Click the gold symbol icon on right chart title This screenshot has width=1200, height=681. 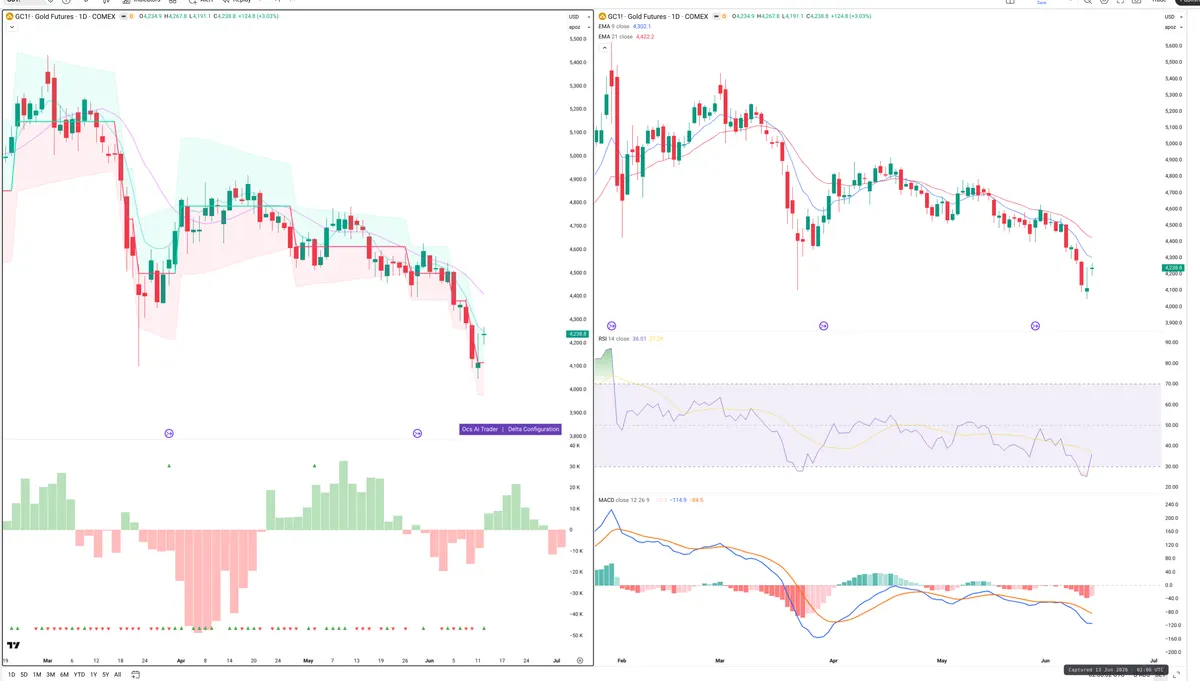[602, 17]
